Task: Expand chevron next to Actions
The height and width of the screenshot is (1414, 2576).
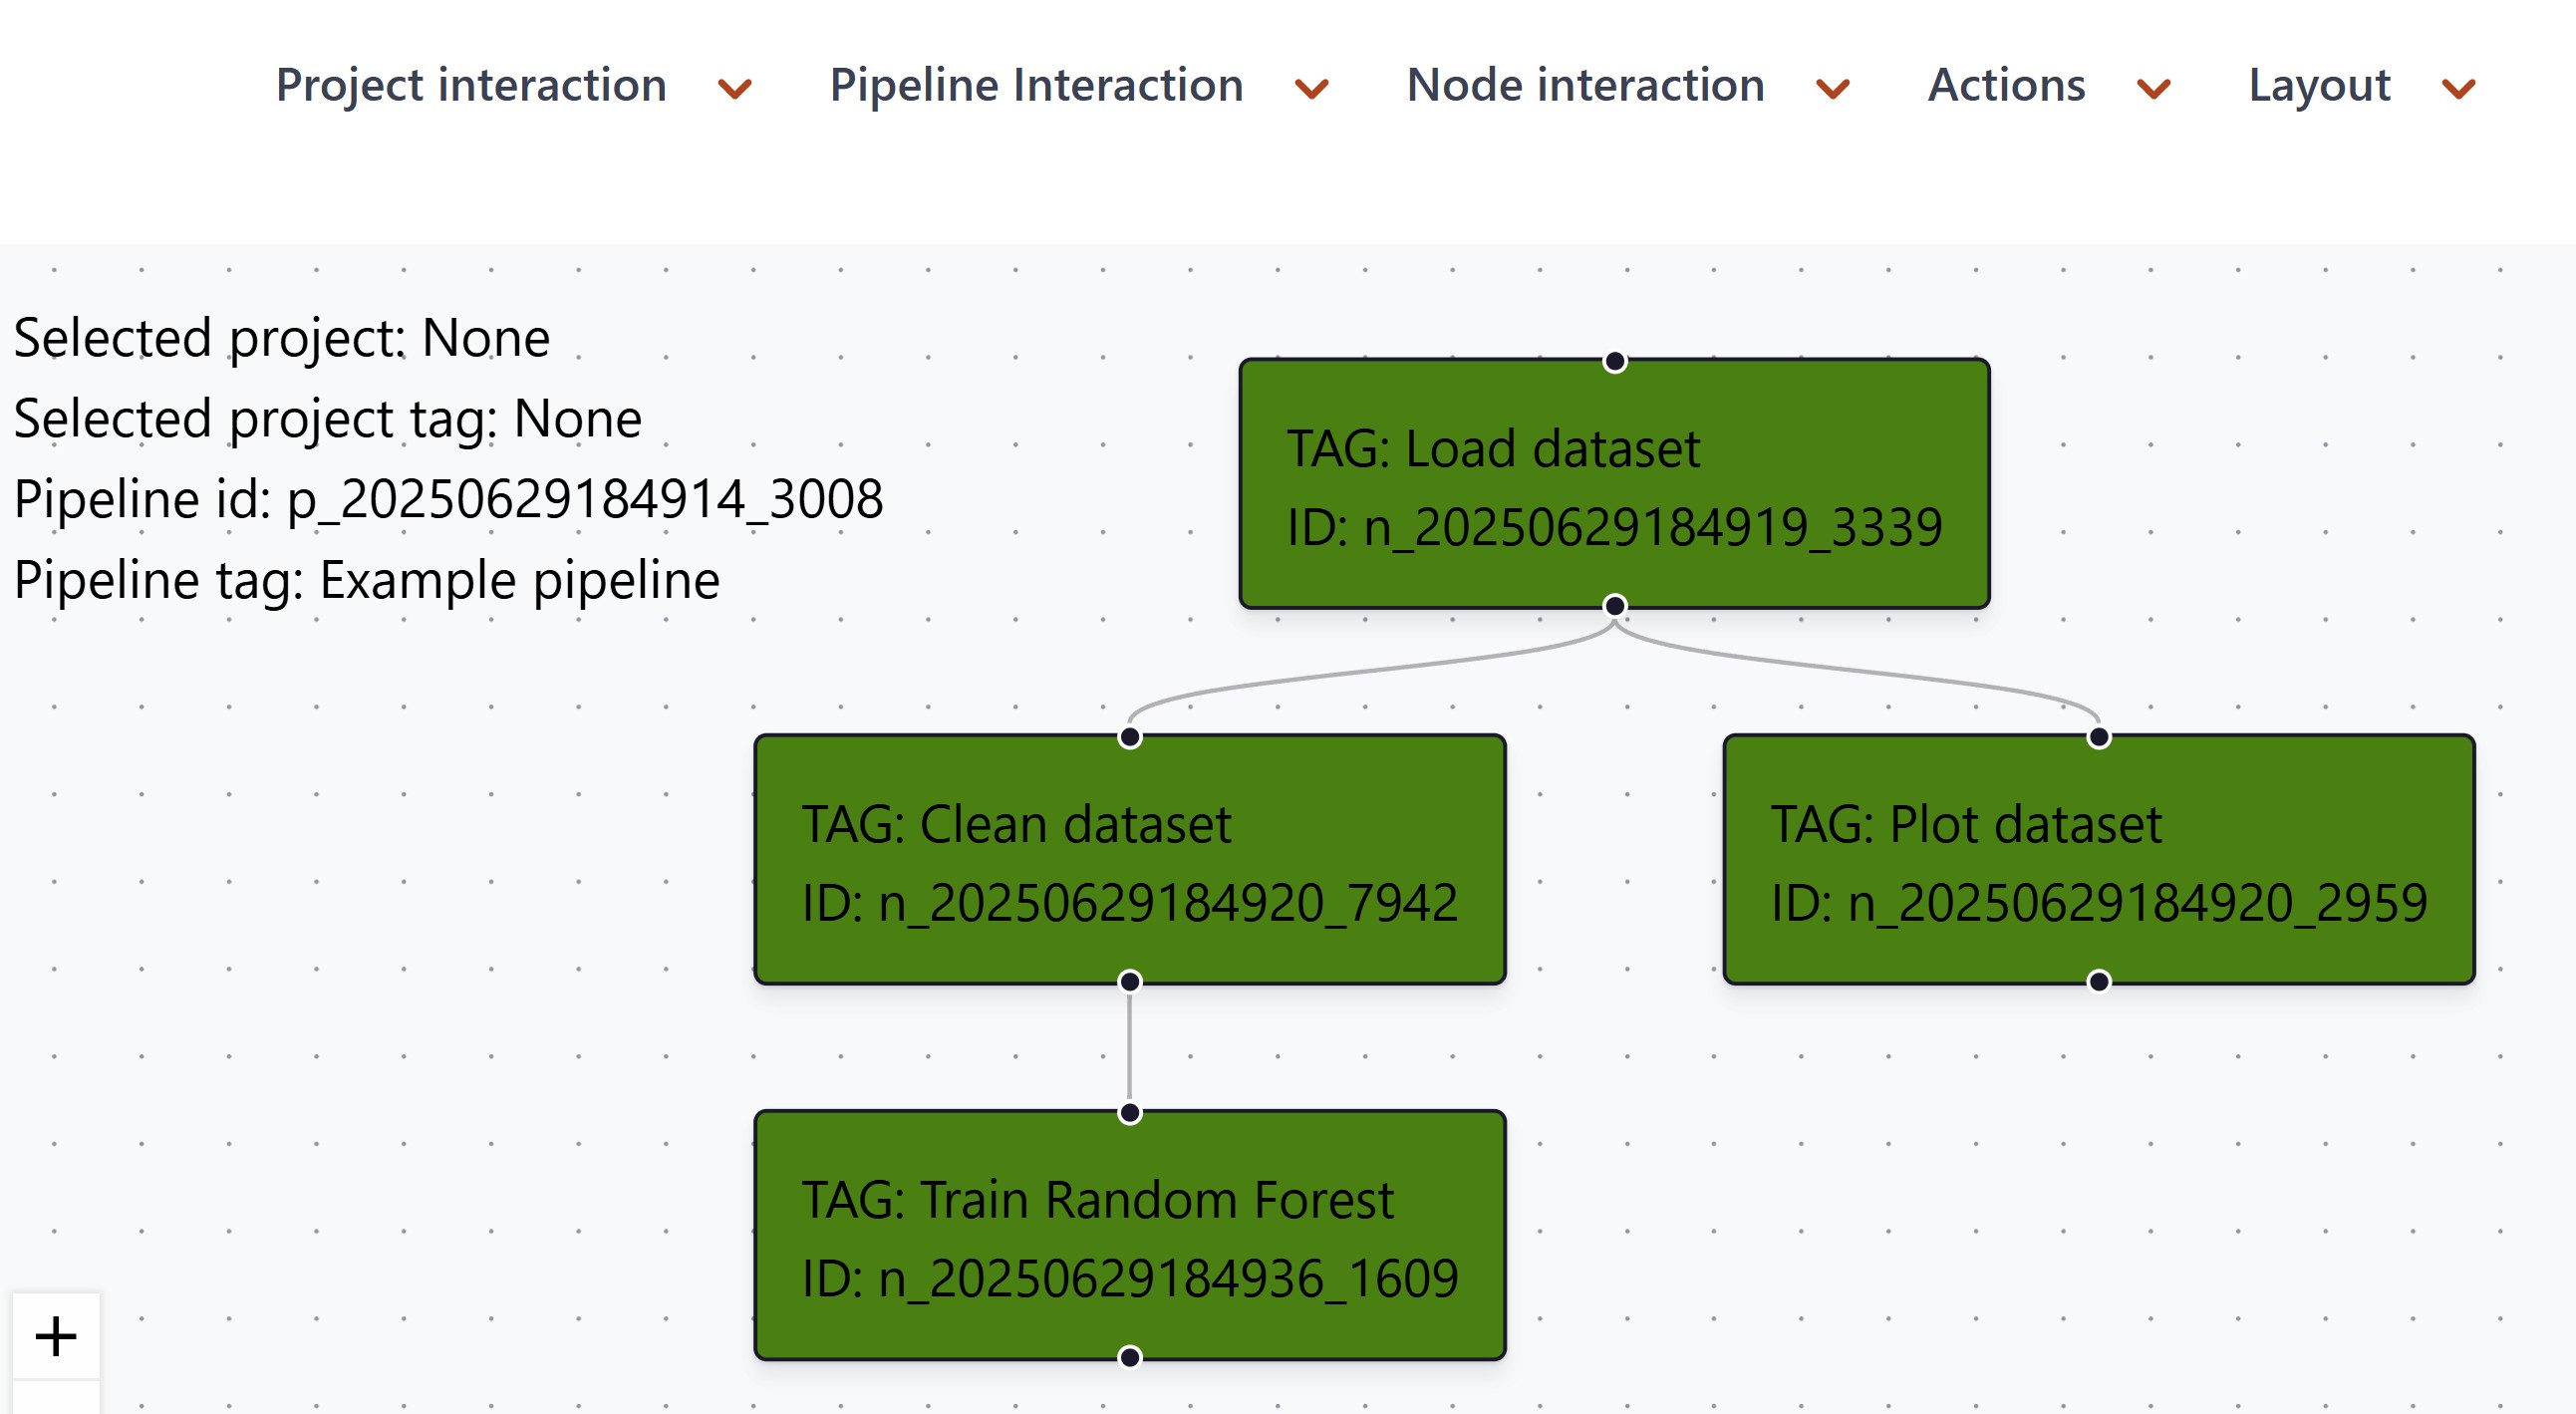Action: (2154, 89)
